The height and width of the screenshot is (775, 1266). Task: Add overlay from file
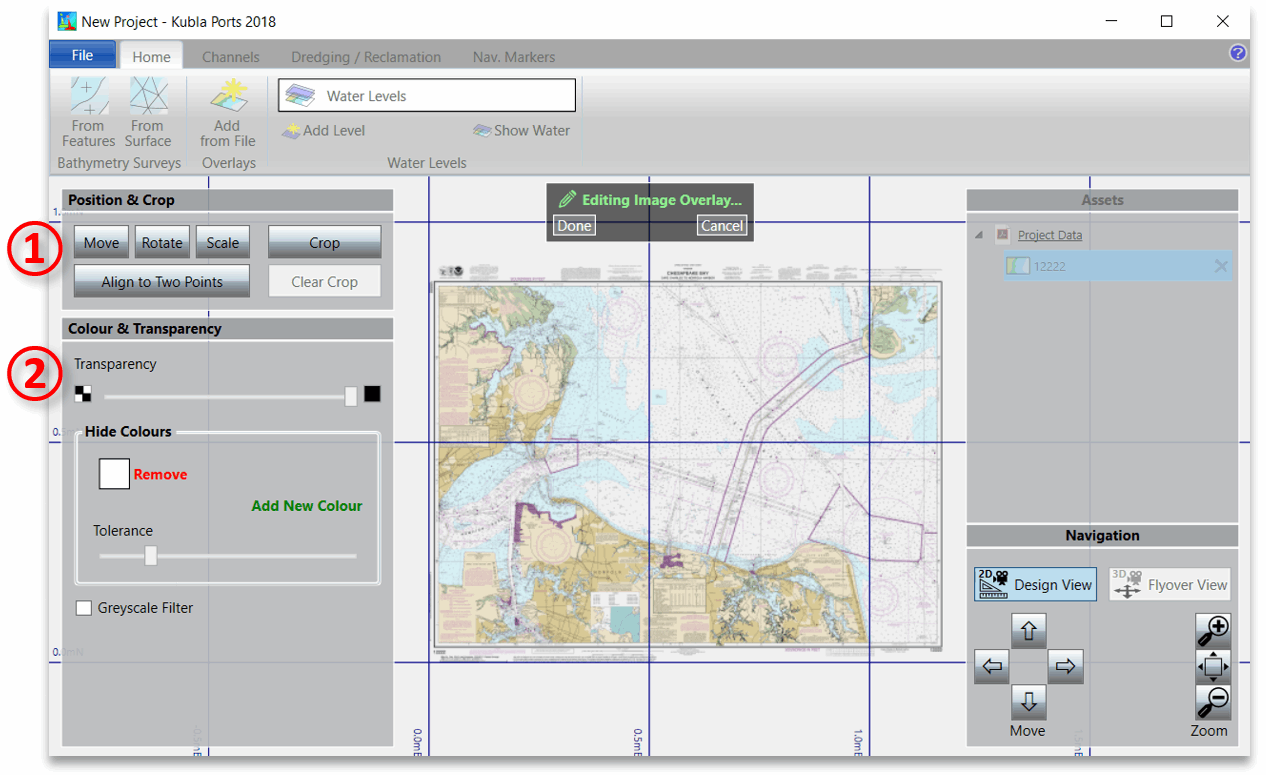[228, 112]
